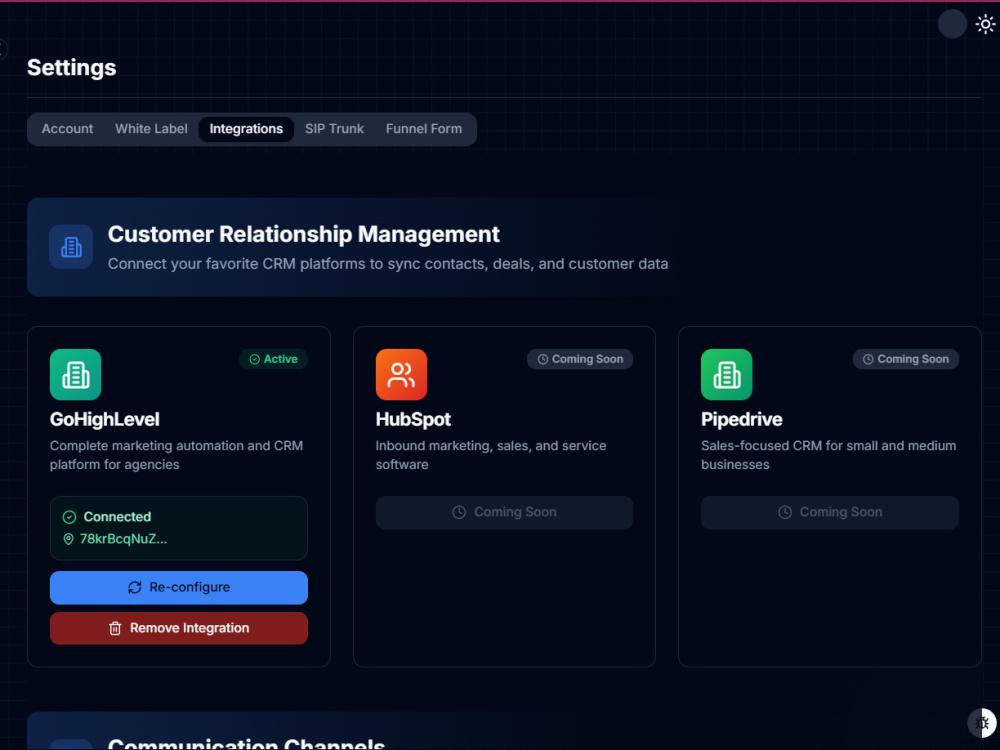The width and height of the screenshot is (1000, 750).
Task: Click the CRM section building icon
Action: point(71,247)
